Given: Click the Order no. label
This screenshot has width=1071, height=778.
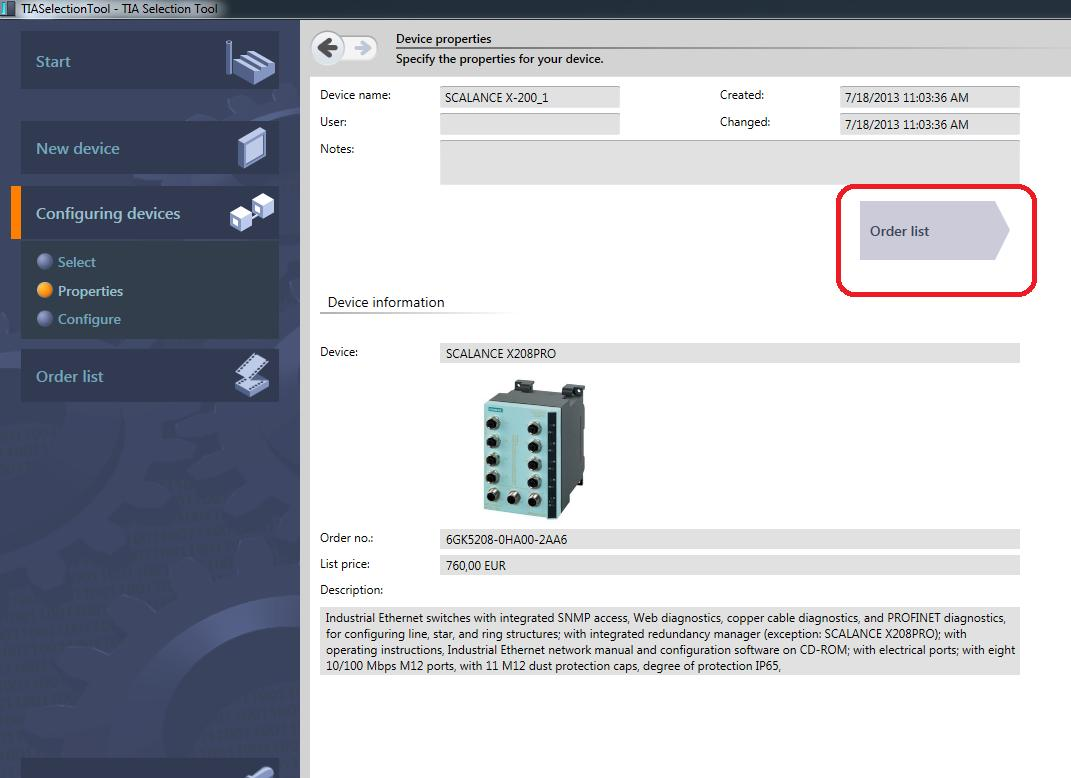Looking at the screenshot, I should (346, 538).
